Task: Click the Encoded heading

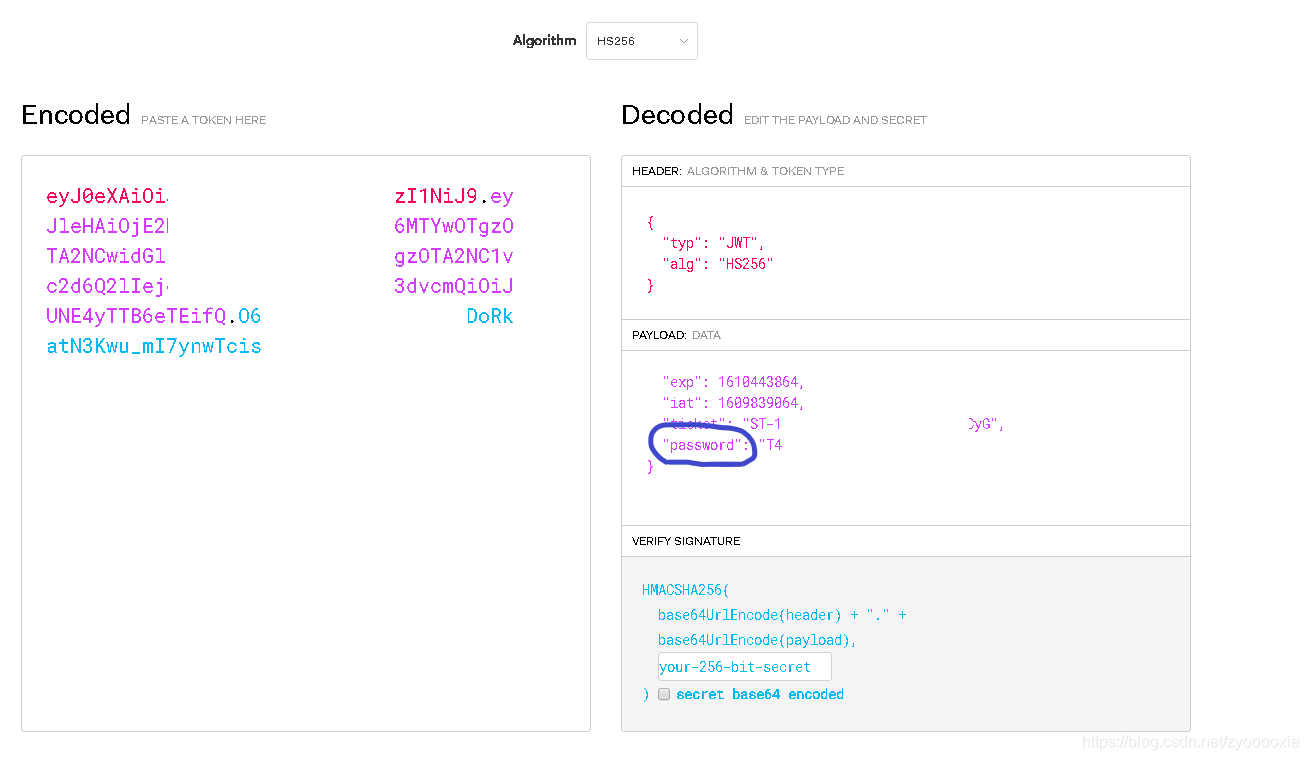Action: 76,115
